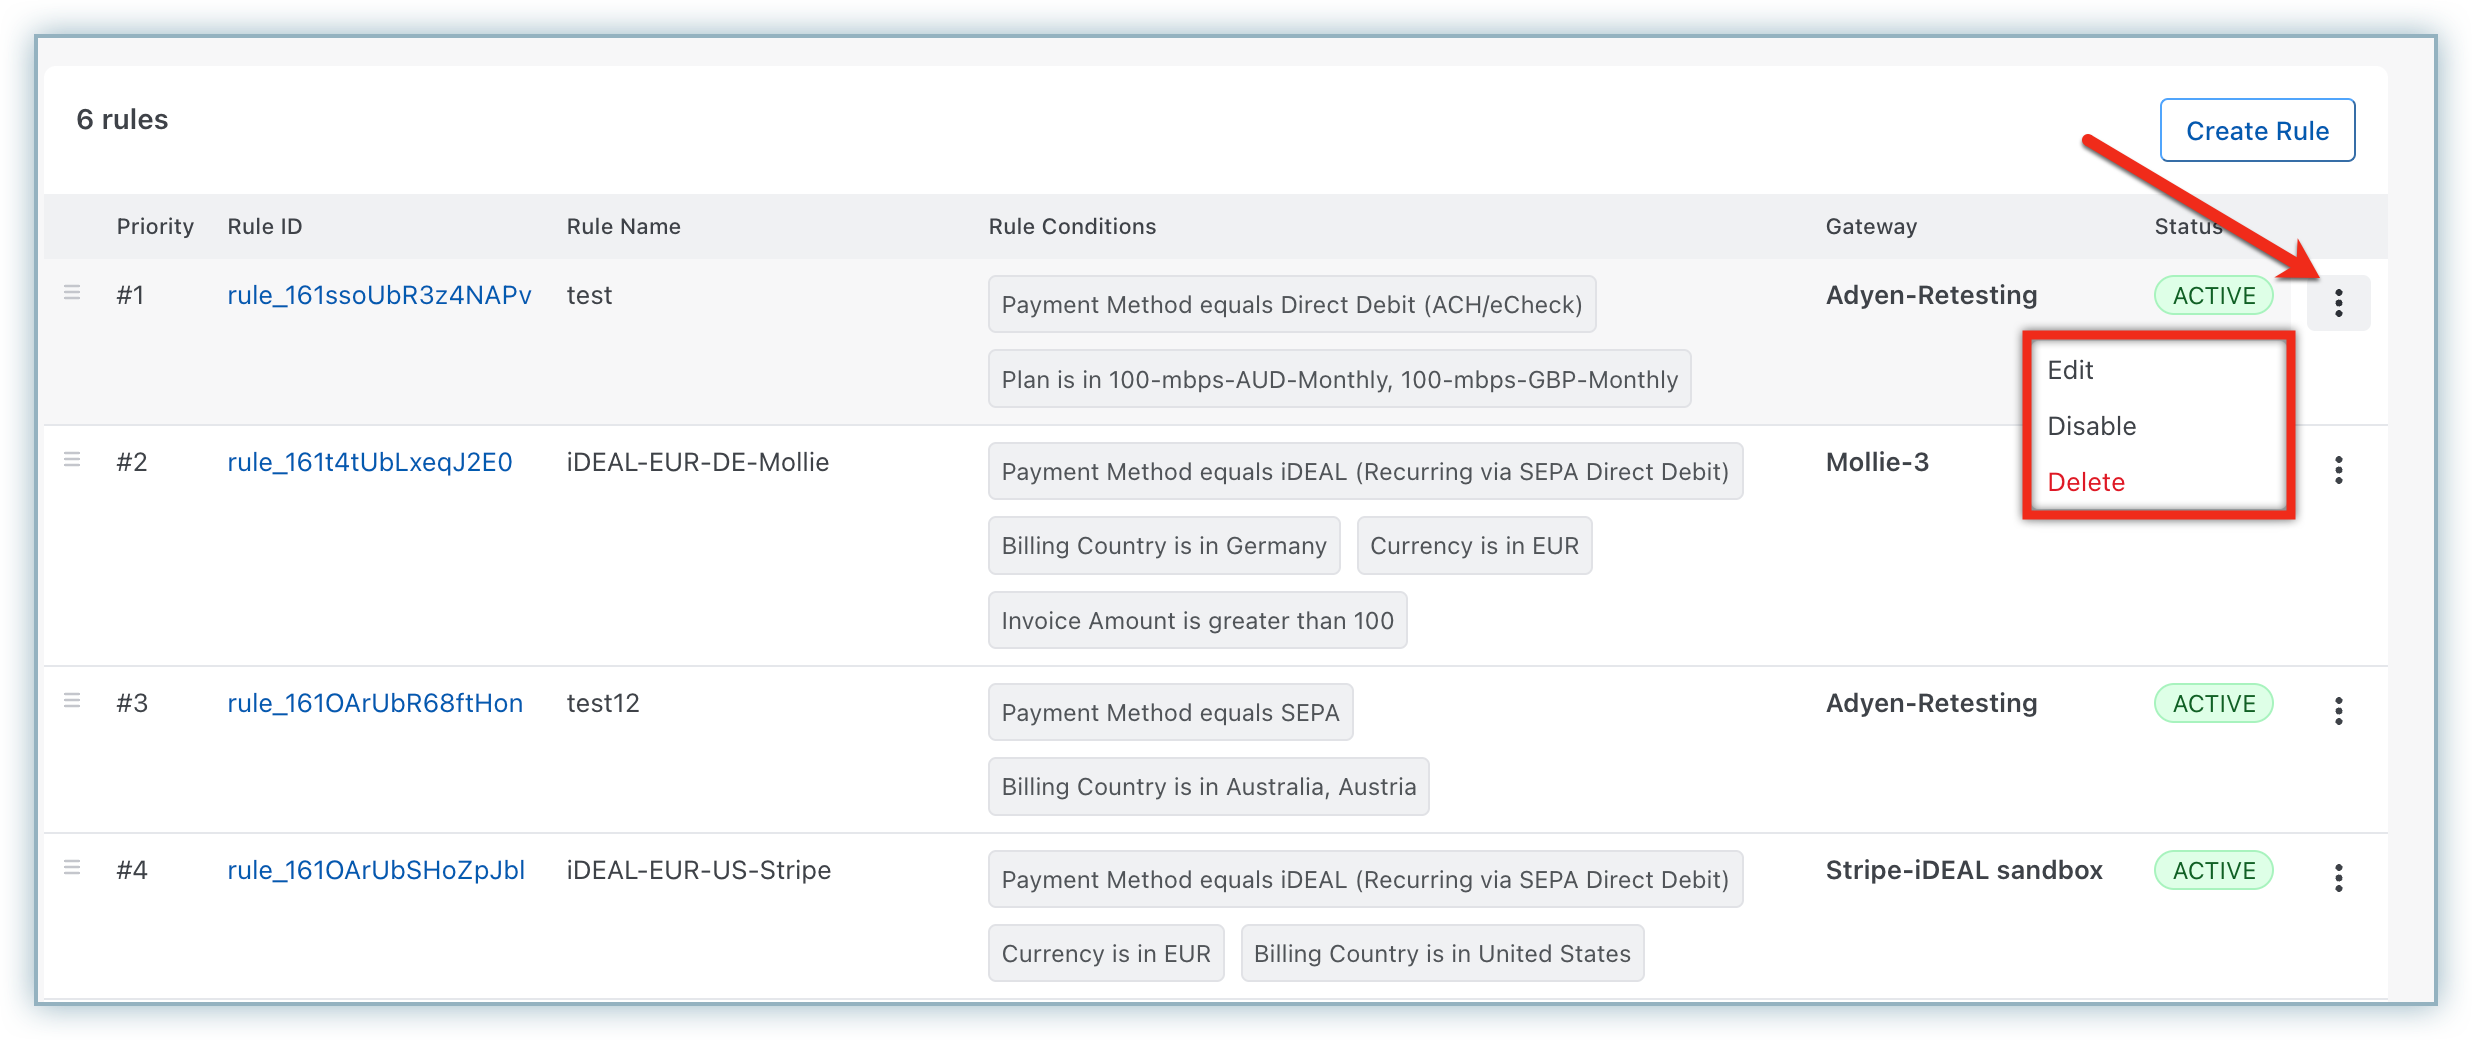Choose Disable in the rule menu
2472x1040 pixels.
click(2091, 426)
